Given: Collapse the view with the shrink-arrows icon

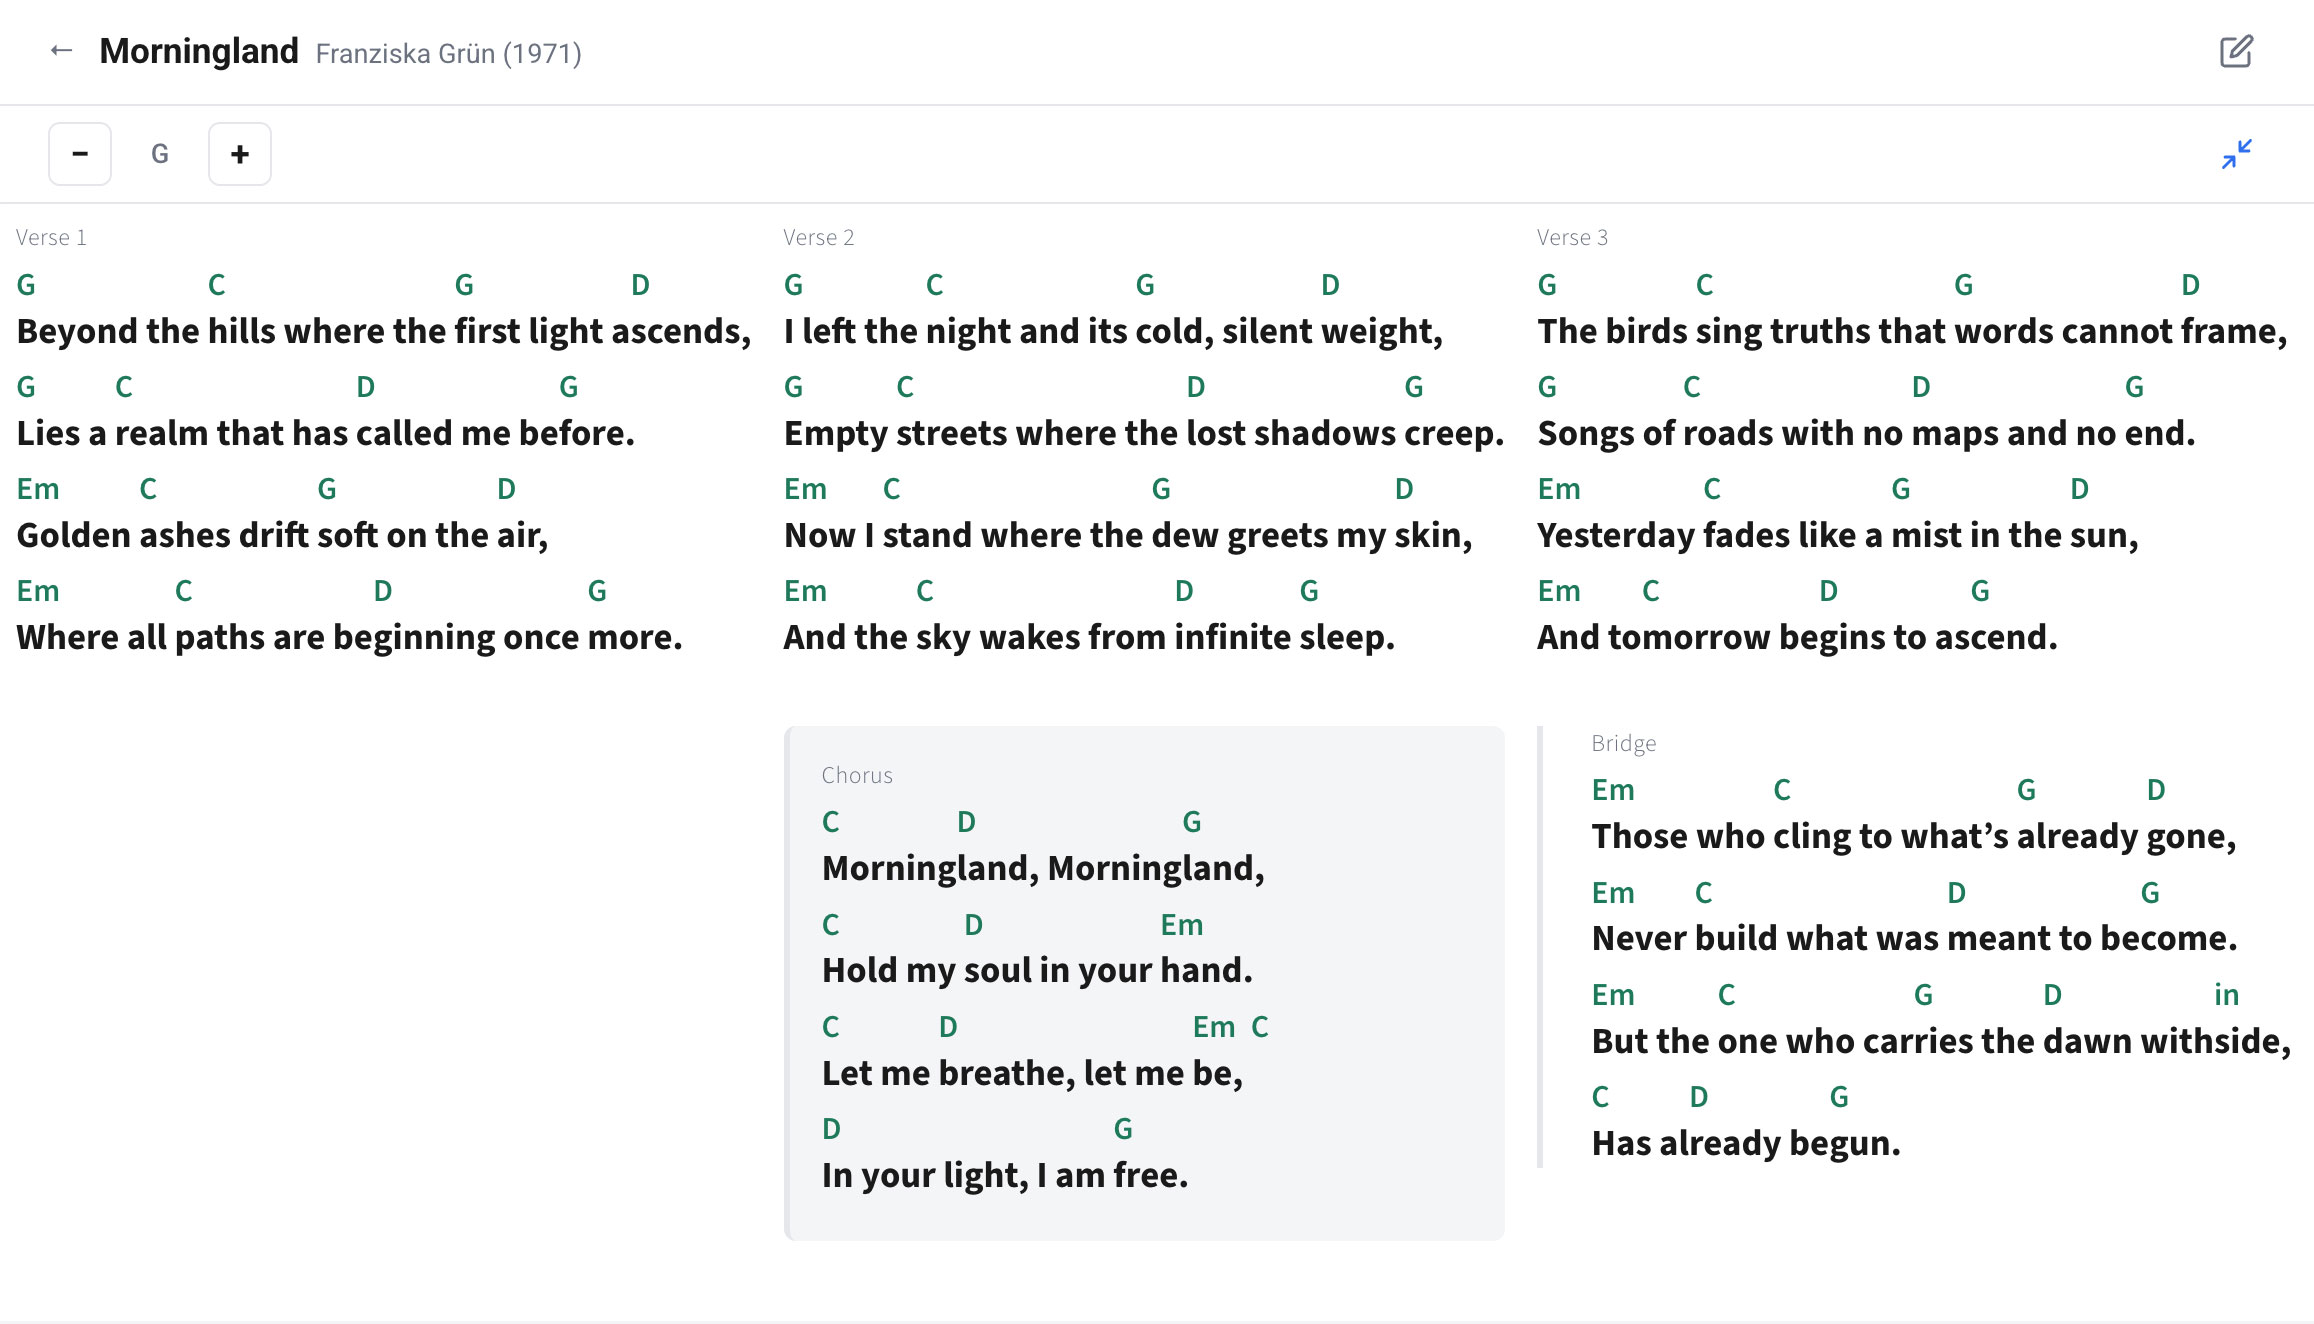Looking at the screenshot, I should click(x=2238, y=153).
